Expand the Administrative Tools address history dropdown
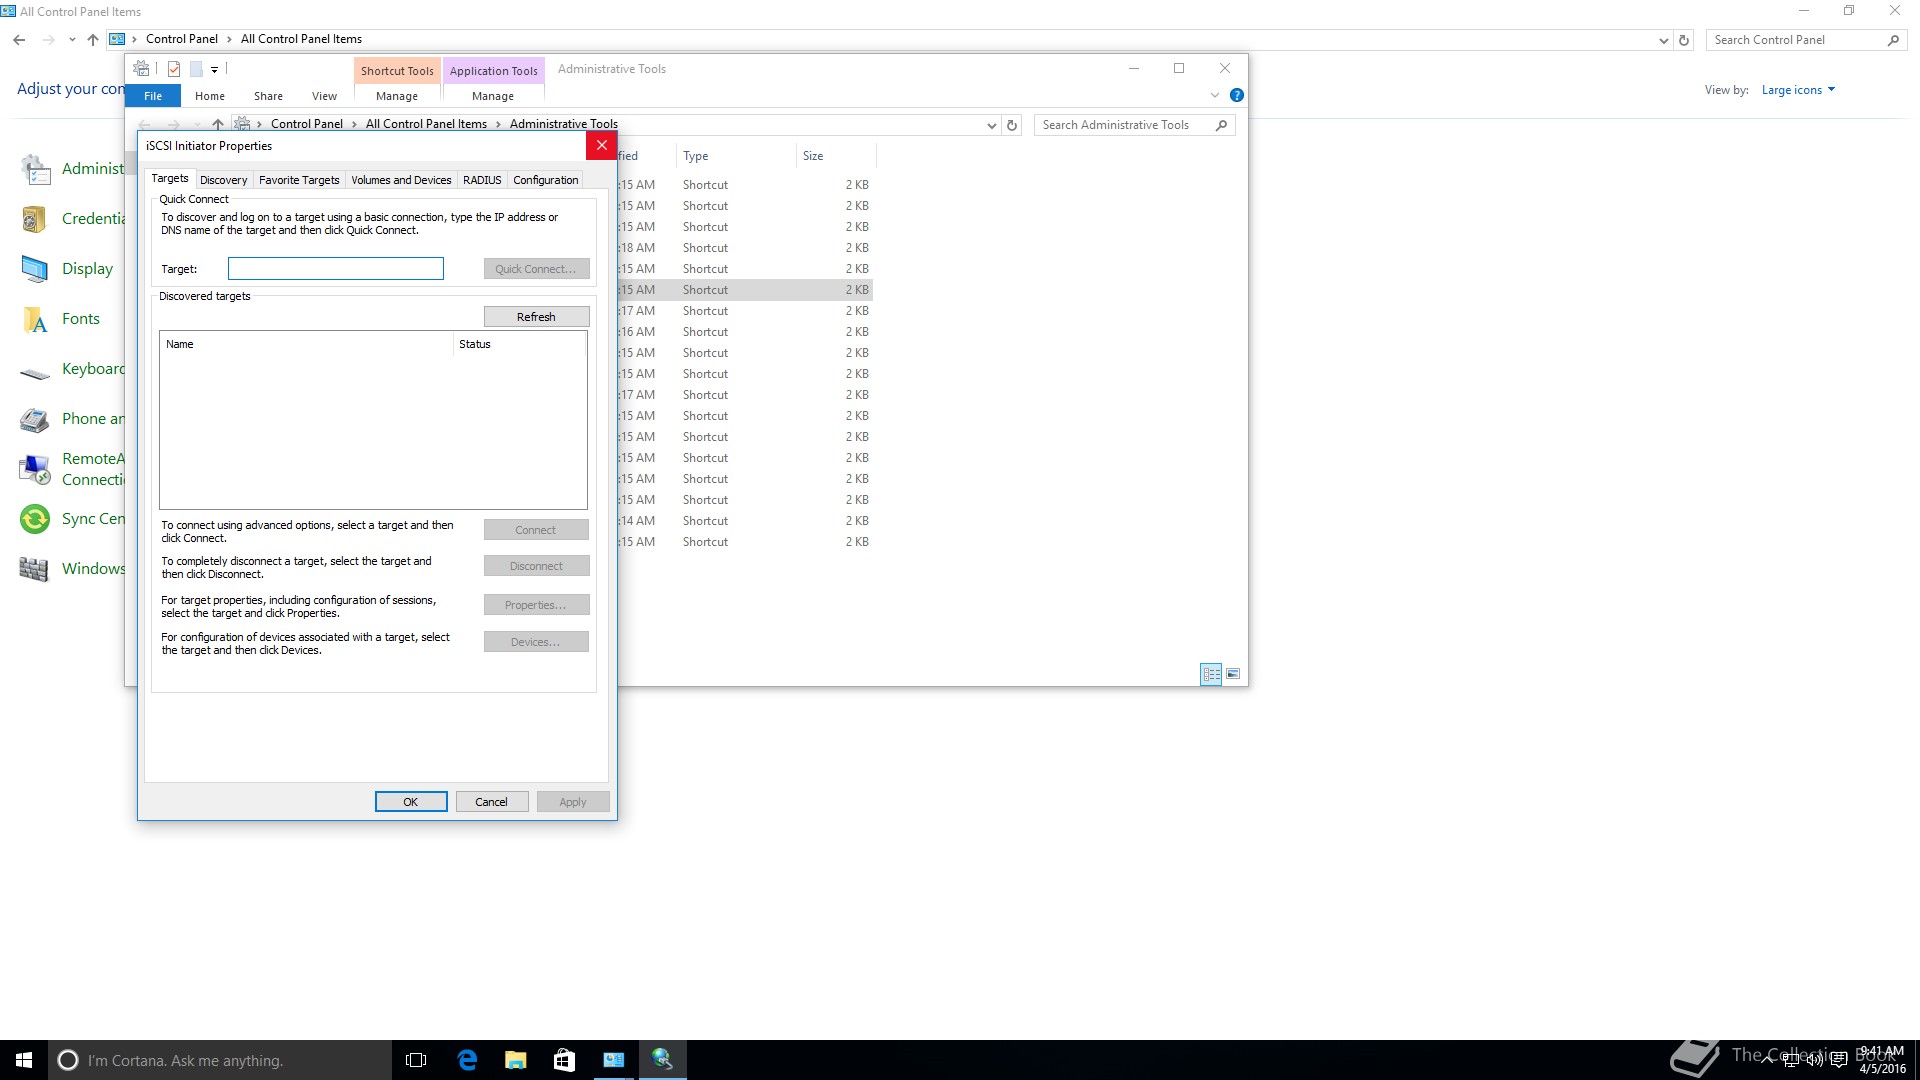Screen dimensions: 1920x1080 (991, 125)
